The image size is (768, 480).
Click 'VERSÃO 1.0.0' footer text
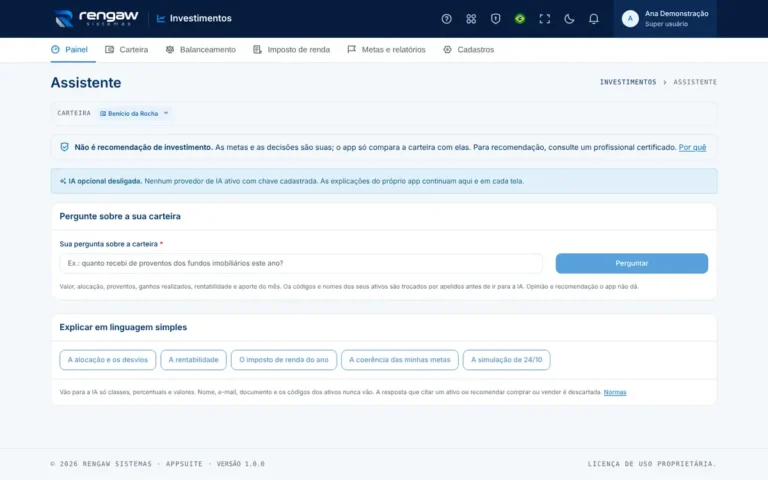pyautogui.click(x=240, y=464)
